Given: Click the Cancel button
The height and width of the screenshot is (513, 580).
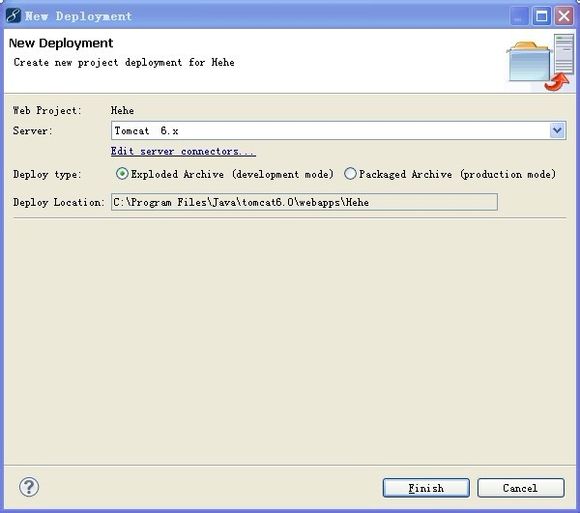Looking at the screenshot, I should coord(520,488).
